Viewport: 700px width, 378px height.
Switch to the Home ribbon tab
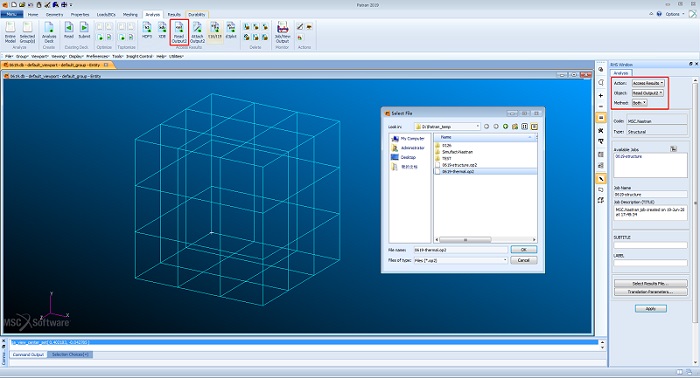pos(33,15)
